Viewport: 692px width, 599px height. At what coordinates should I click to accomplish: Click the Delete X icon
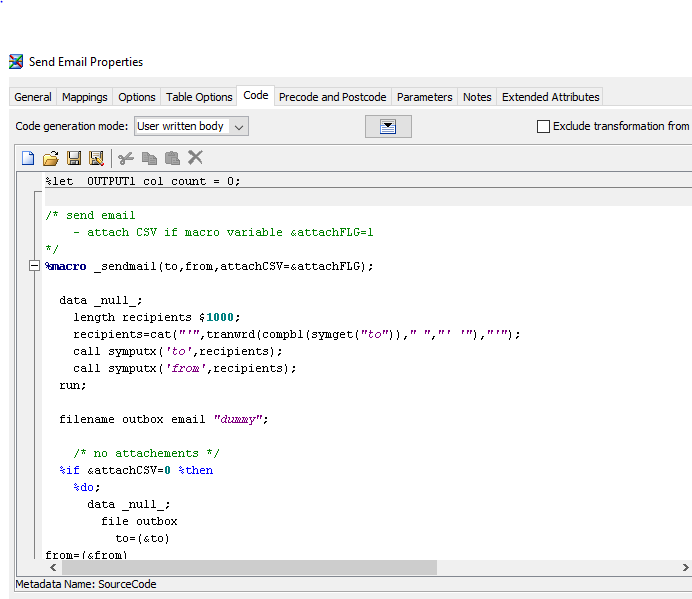coord(196,158)
